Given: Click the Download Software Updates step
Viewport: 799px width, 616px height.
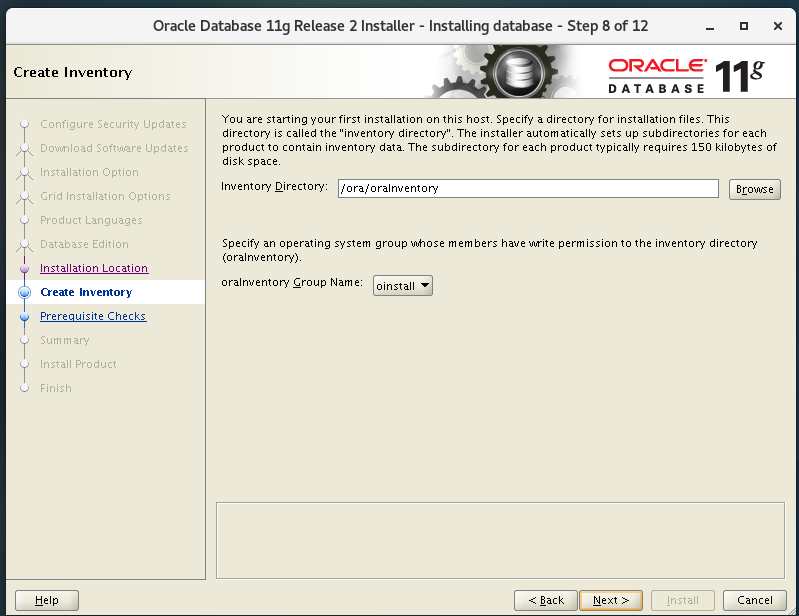Looking at the screenshot, I should point(114,148).
